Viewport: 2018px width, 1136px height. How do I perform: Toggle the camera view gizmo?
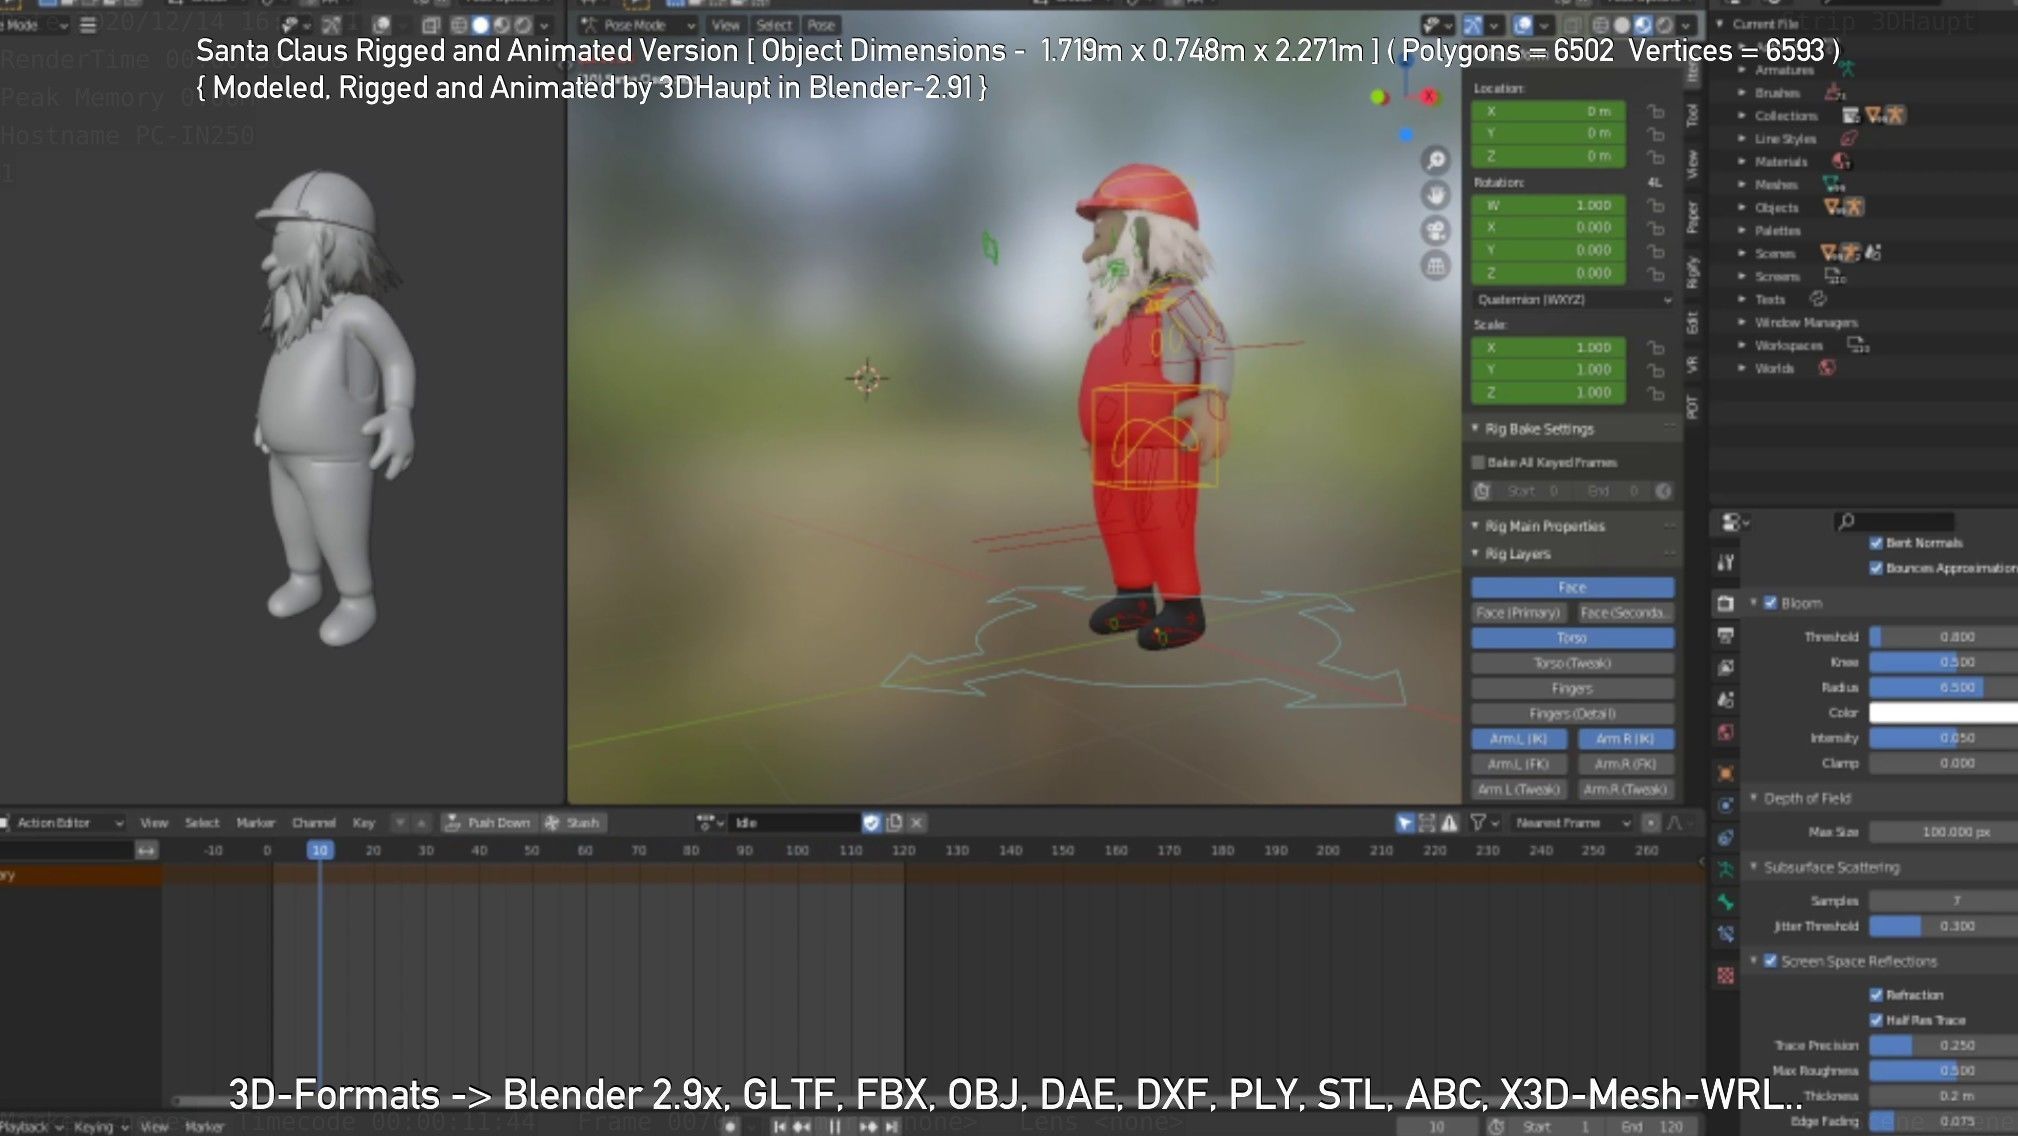click(x=1436, y=230)
